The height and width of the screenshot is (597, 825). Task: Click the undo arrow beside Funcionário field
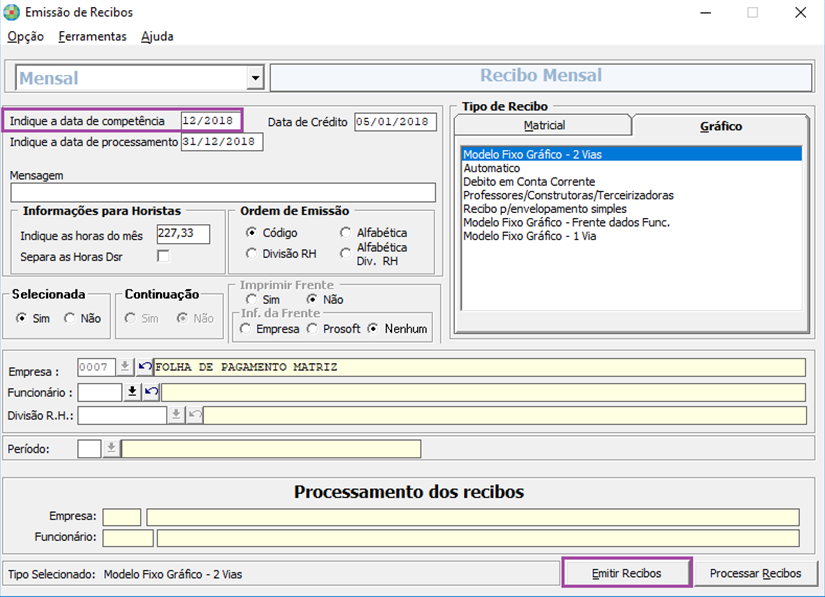(x=151, y=392)
